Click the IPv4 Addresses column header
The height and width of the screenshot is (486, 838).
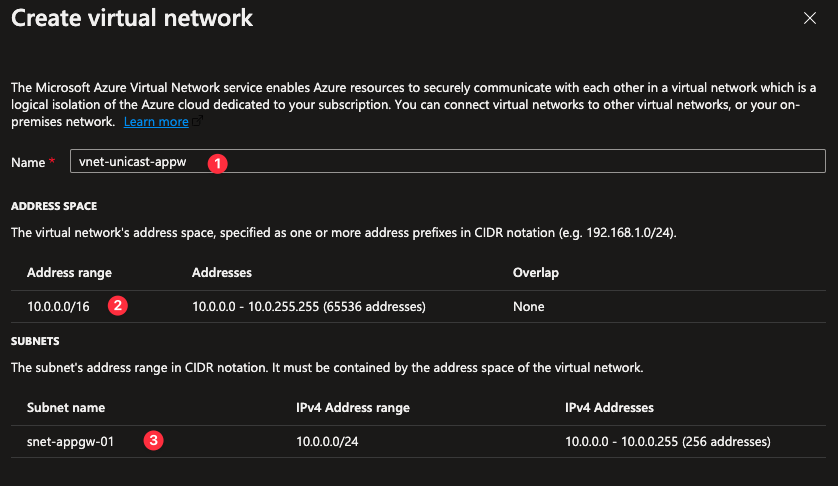click(x=609, y=407)
